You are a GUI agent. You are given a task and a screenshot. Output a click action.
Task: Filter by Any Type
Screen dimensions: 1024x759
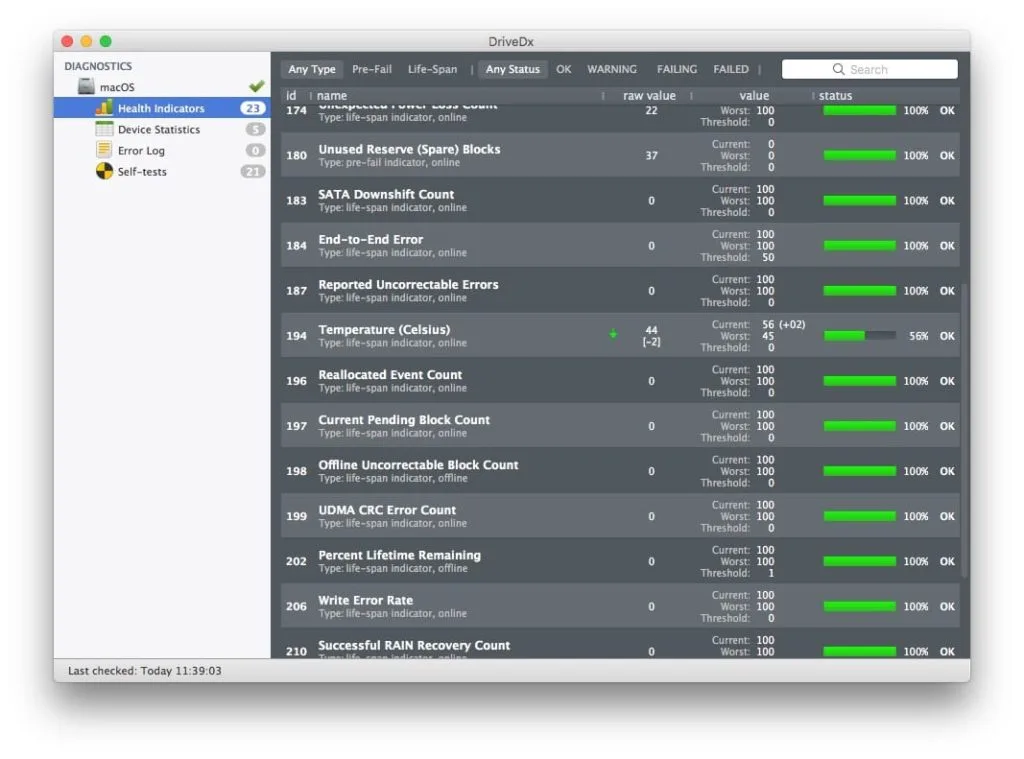tap(312, 69)
